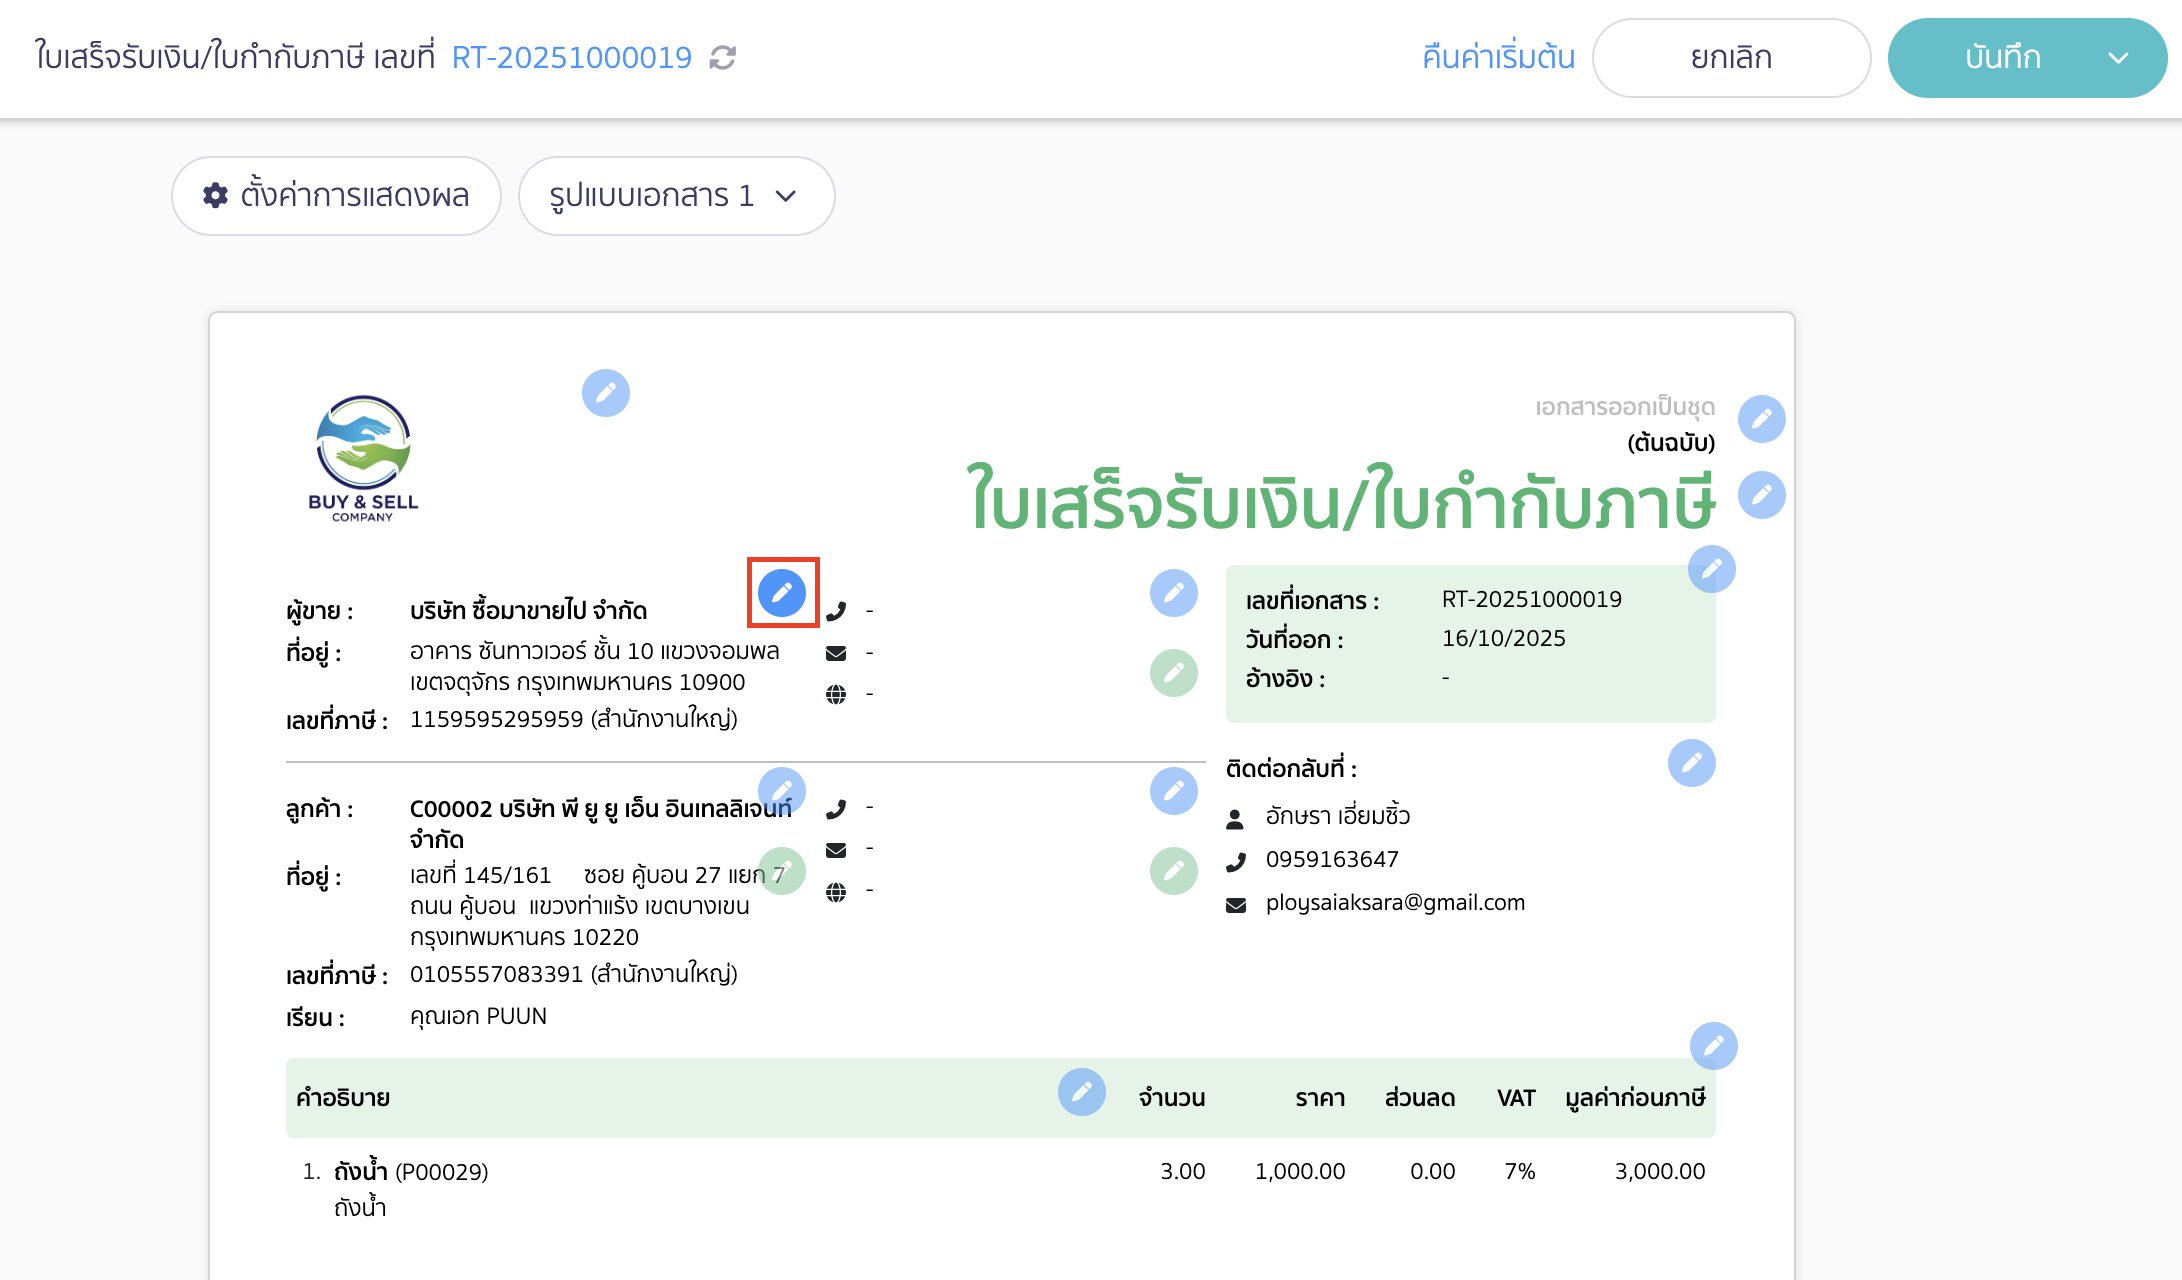Viewport: 2182px width, 1280px height.
Task: Click the คืนค่าเริ่มต้น reset link
Action: [x=1498, y=58]
